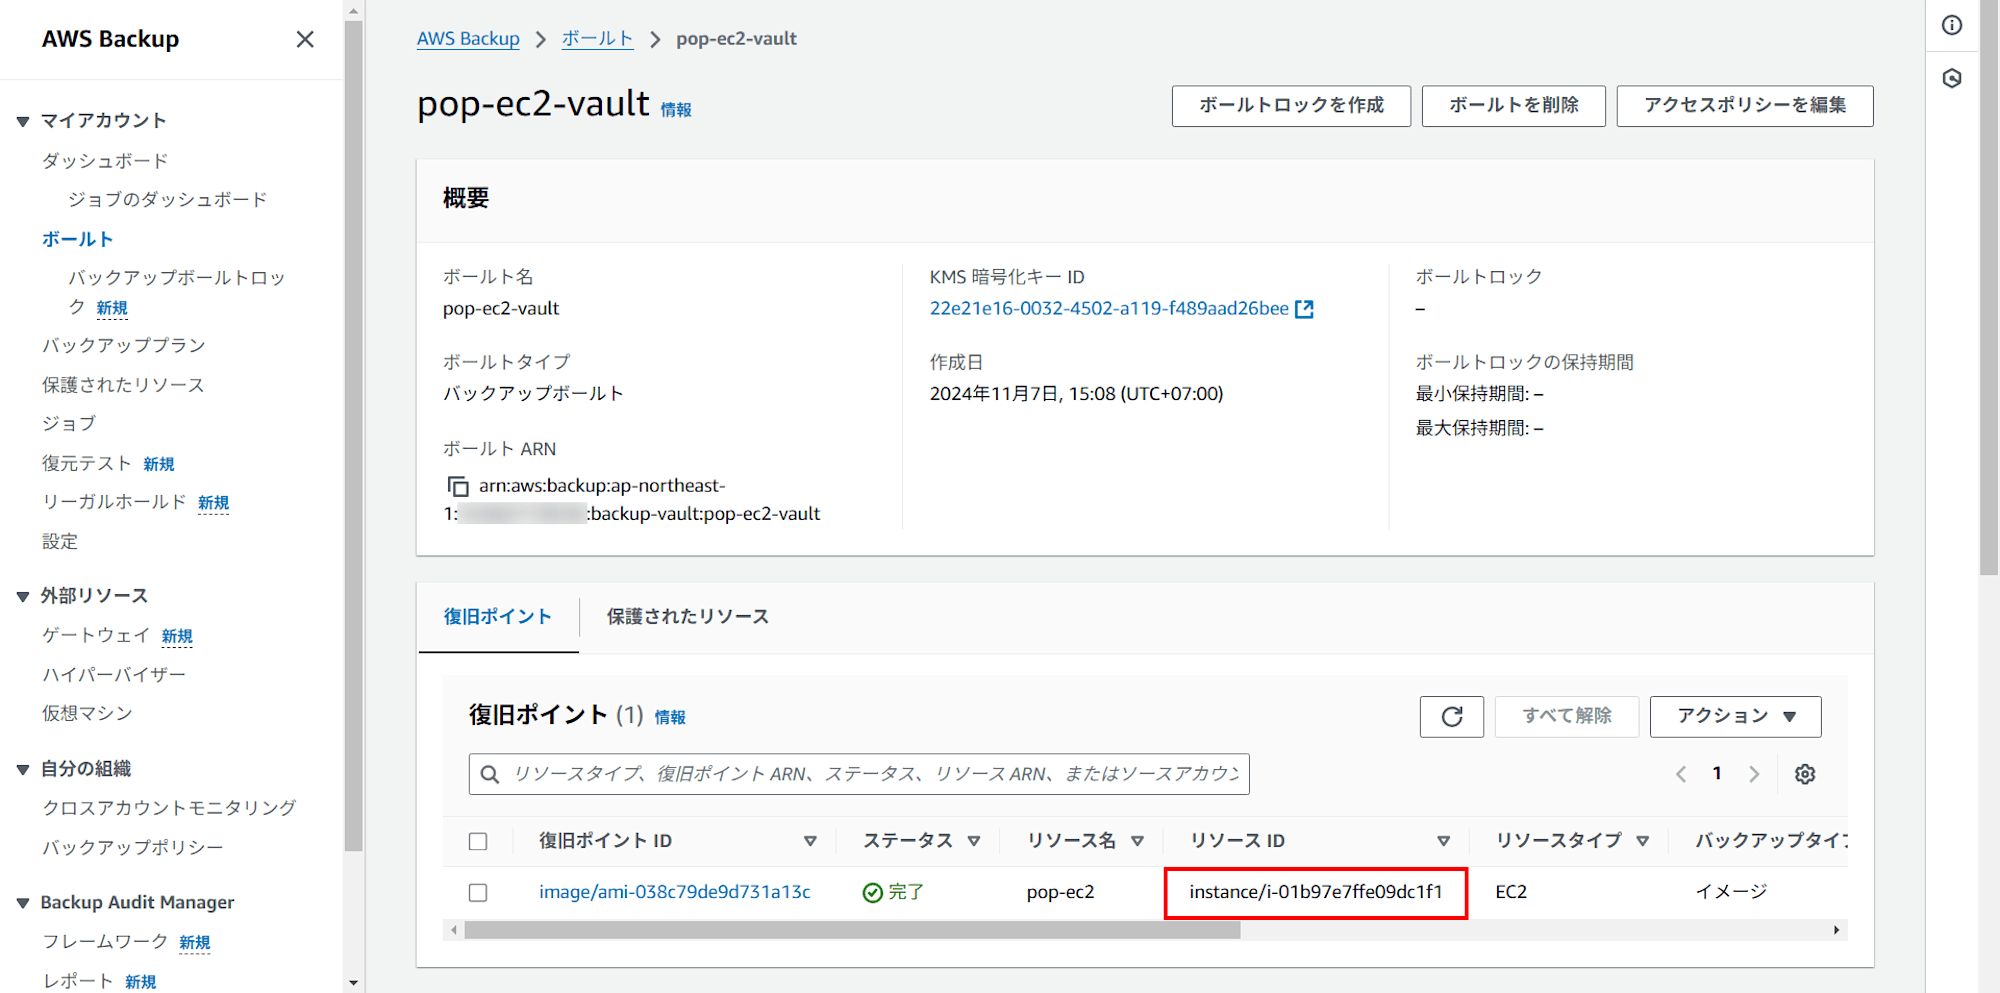Check the ami-038c79de9d731a13c row checkbox
The height and width of the screenshot is (993, 2000).
click(x=478, y=892)
